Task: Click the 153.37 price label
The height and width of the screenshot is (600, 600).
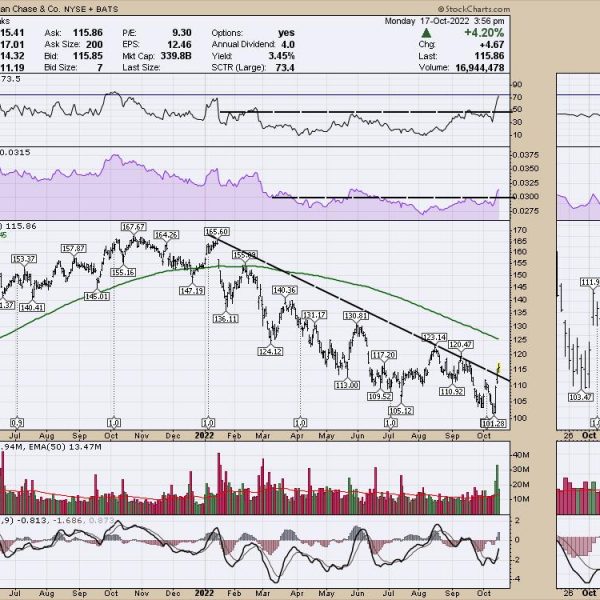Action: 24,259
